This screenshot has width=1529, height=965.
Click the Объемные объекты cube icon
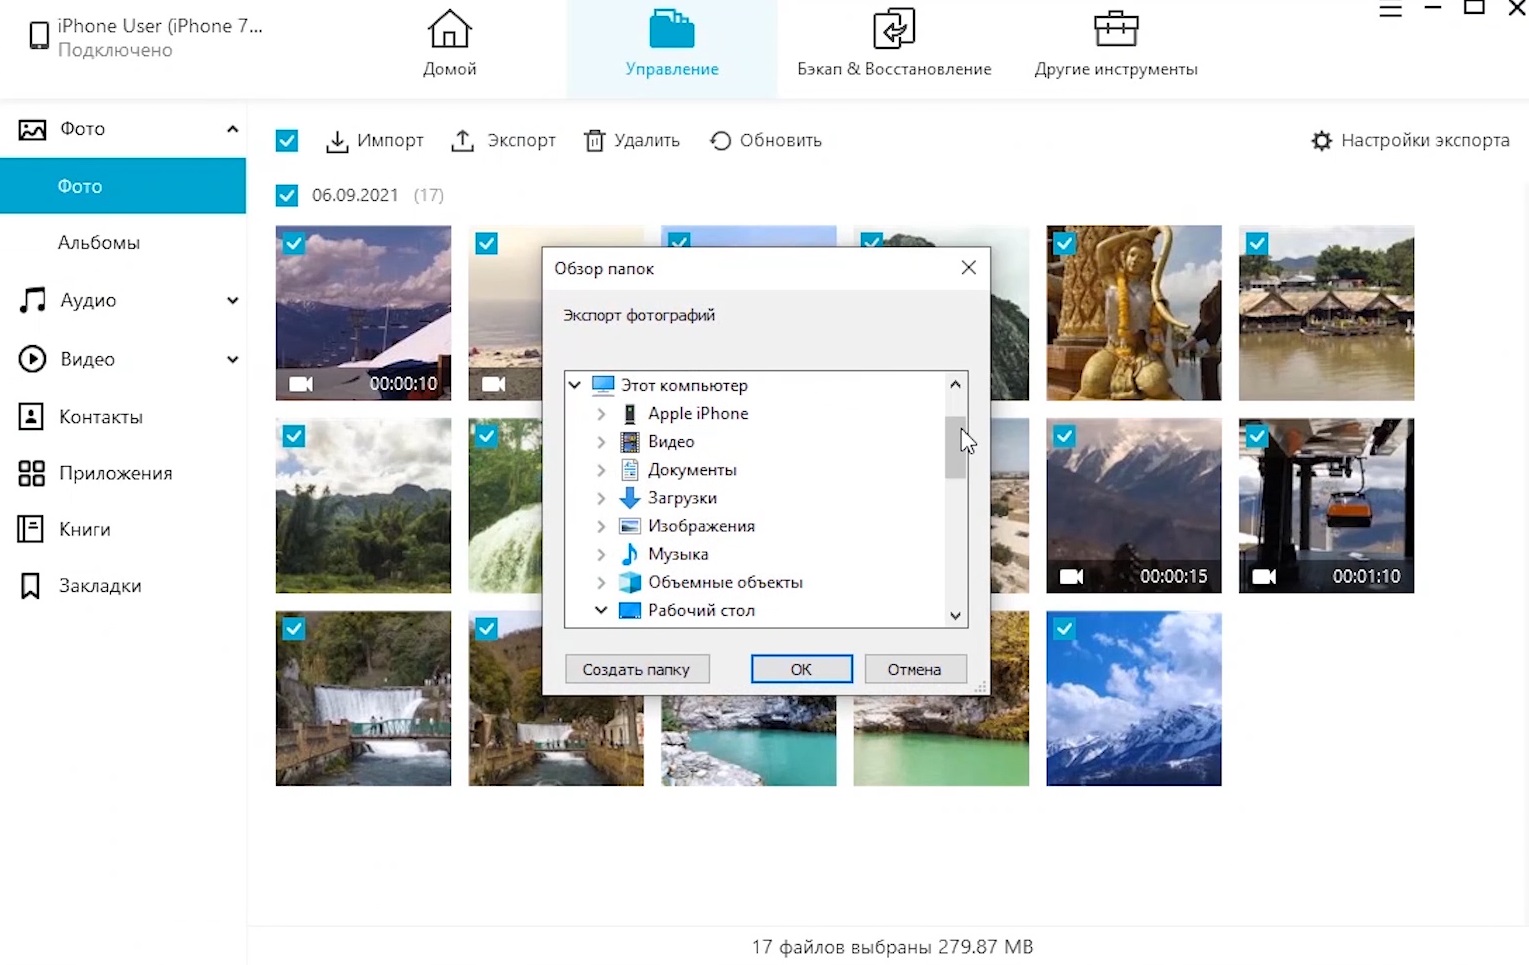(x=629, y=582)
